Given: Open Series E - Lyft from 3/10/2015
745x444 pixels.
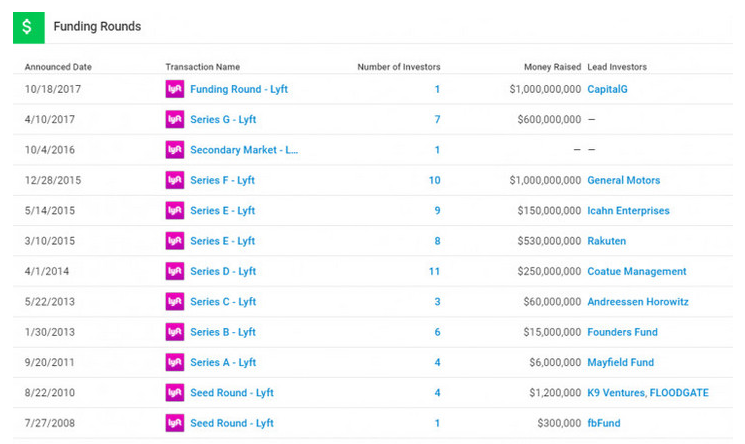Looking at the screenshot, I should tap(222, 241).
